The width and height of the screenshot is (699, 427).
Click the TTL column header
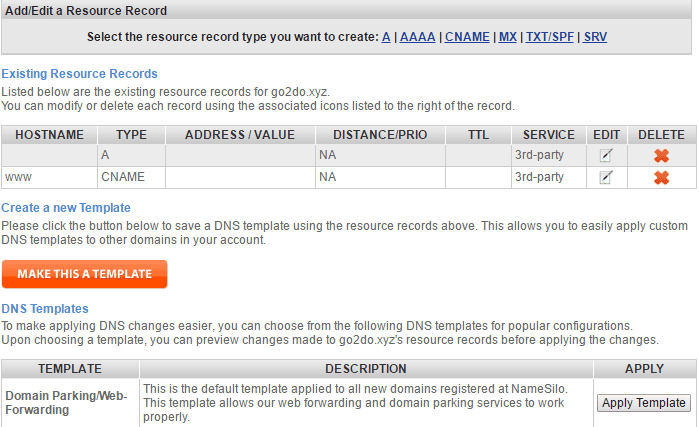[478, 135]
